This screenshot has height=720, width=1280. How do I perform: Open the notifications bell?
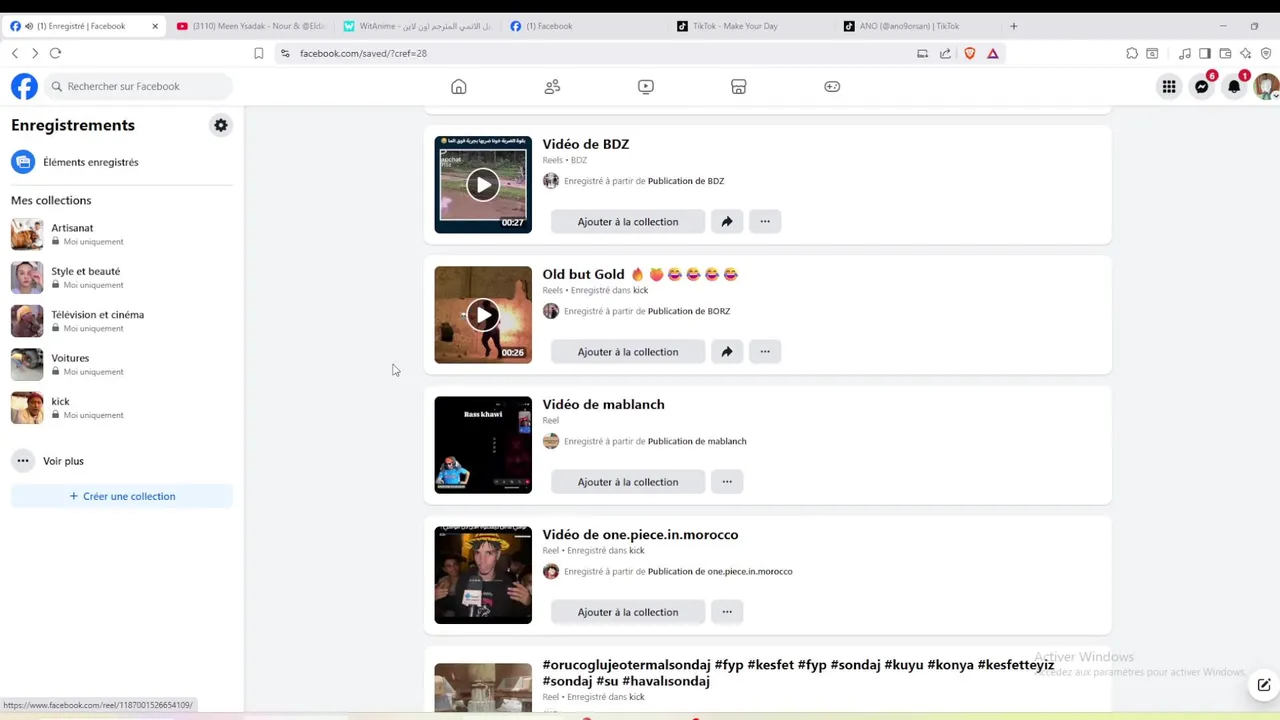pos(1234,87)
